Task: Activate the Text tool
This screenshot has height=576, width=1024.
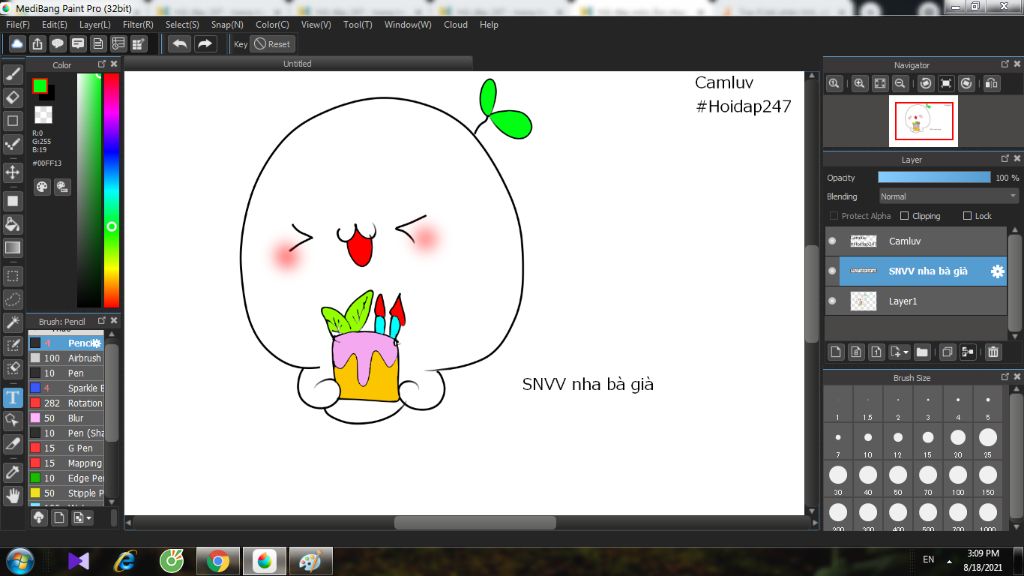Action: tap(12, 397)
